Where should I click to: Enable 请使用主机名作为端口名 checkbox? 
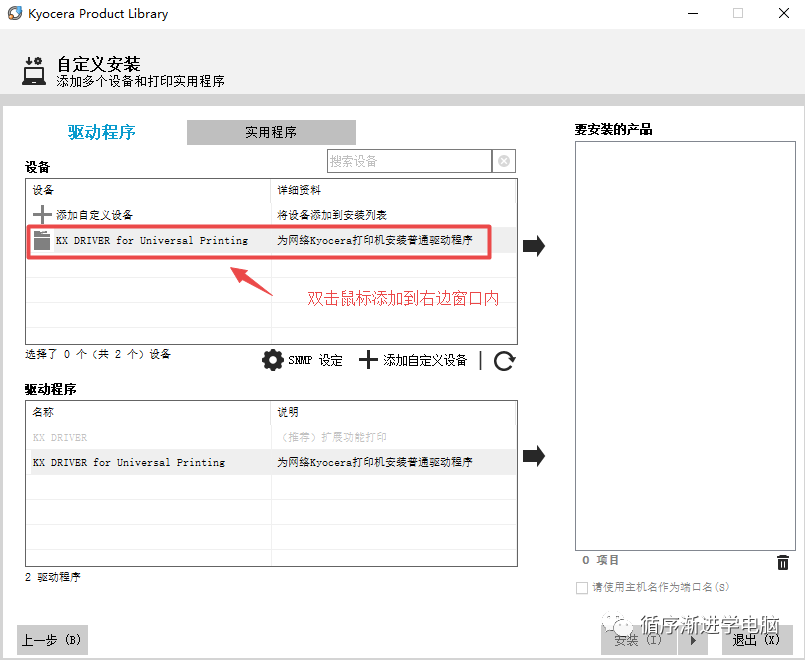tap(582, 588)
